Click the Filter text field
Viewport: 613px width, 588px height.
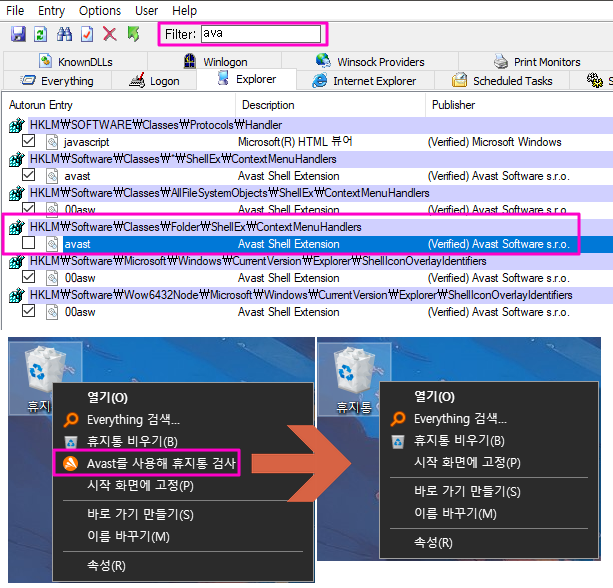(261, 34)
